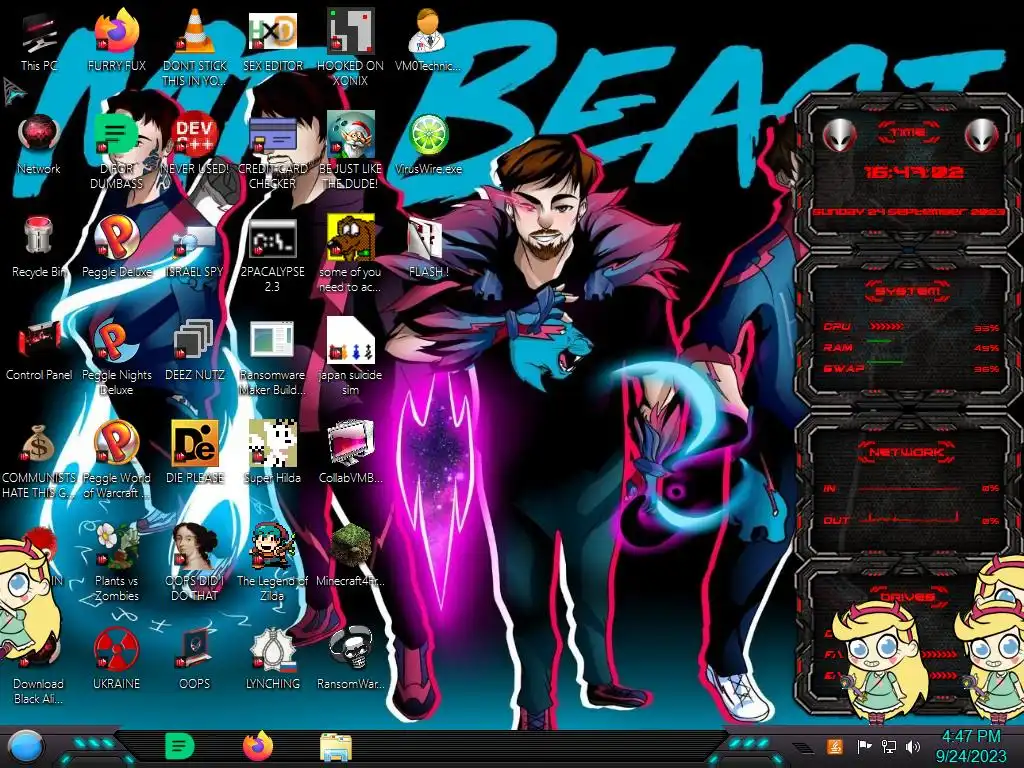This screenshot has width=1024, height=768.
Task: Select the BE JUST LIKE THE DUDE icon
Action: pyautogui.click(x=350, y=135)
